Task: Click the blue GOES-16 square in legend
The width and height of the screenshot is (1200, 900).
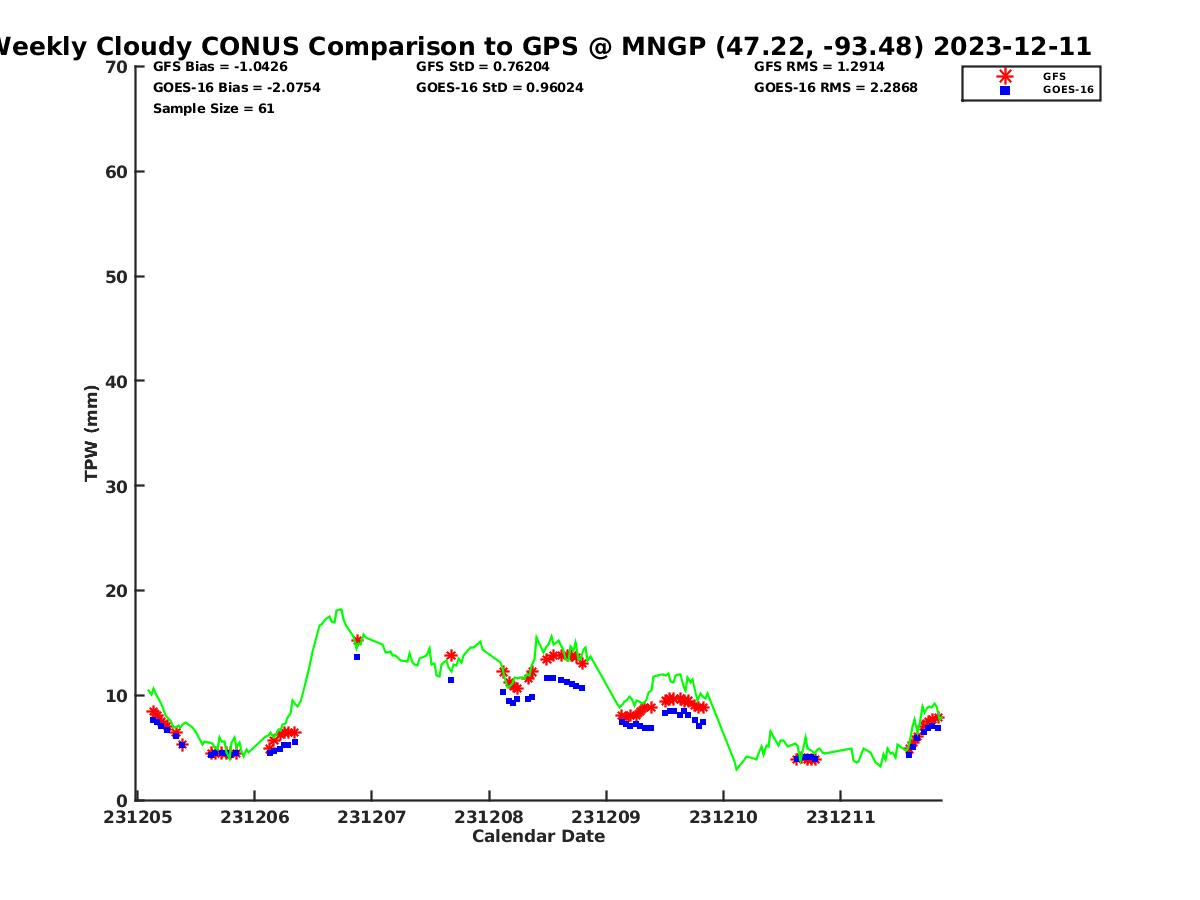Action: click(1005, 90)
